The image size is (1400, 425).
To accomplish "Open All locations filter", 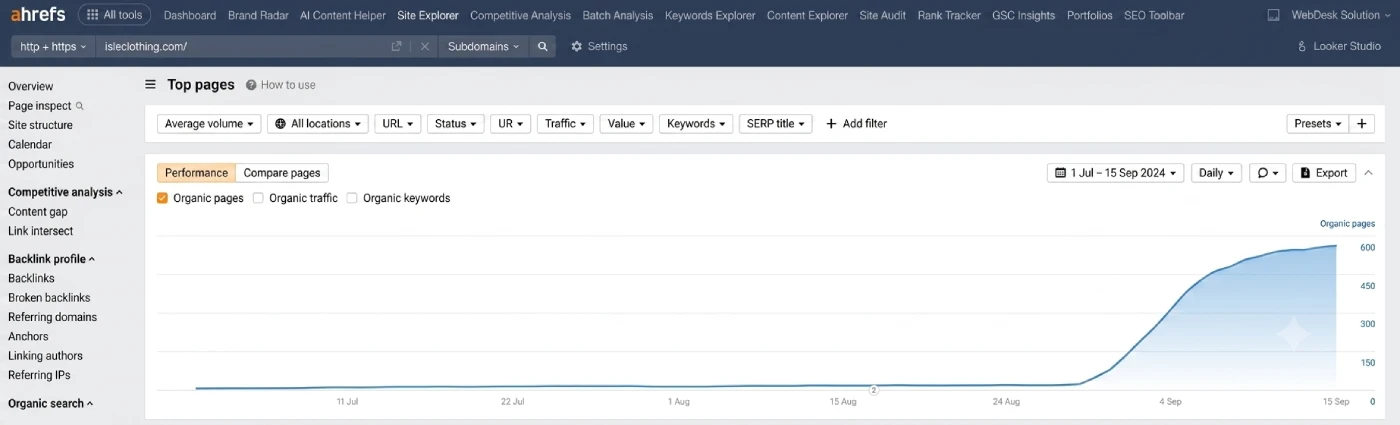I will [x=317, y=123].
